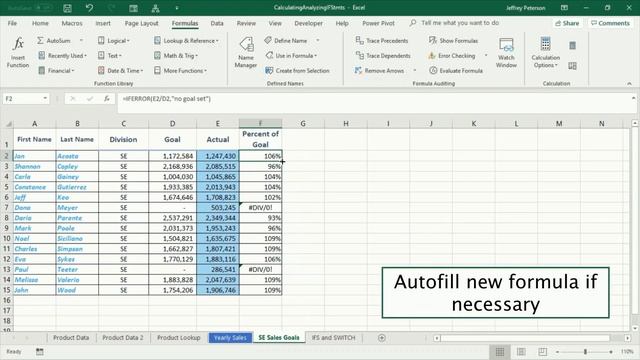Open the File menu tab
Screen dimensions: 640x360
tap(12, 23)
